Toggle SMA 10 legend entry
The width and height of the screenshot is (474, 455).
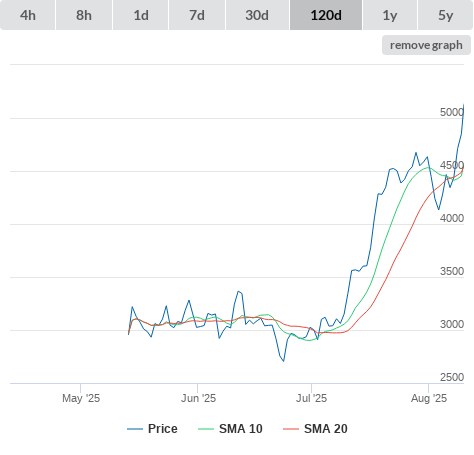pyautogui.click(x=241, y=429)
